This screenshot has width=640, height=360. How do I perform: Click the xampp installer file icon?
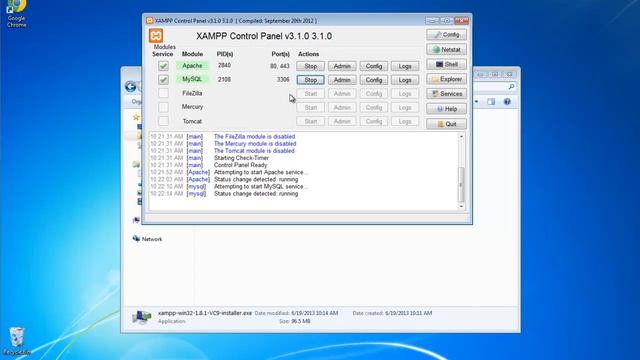point(142,317)
